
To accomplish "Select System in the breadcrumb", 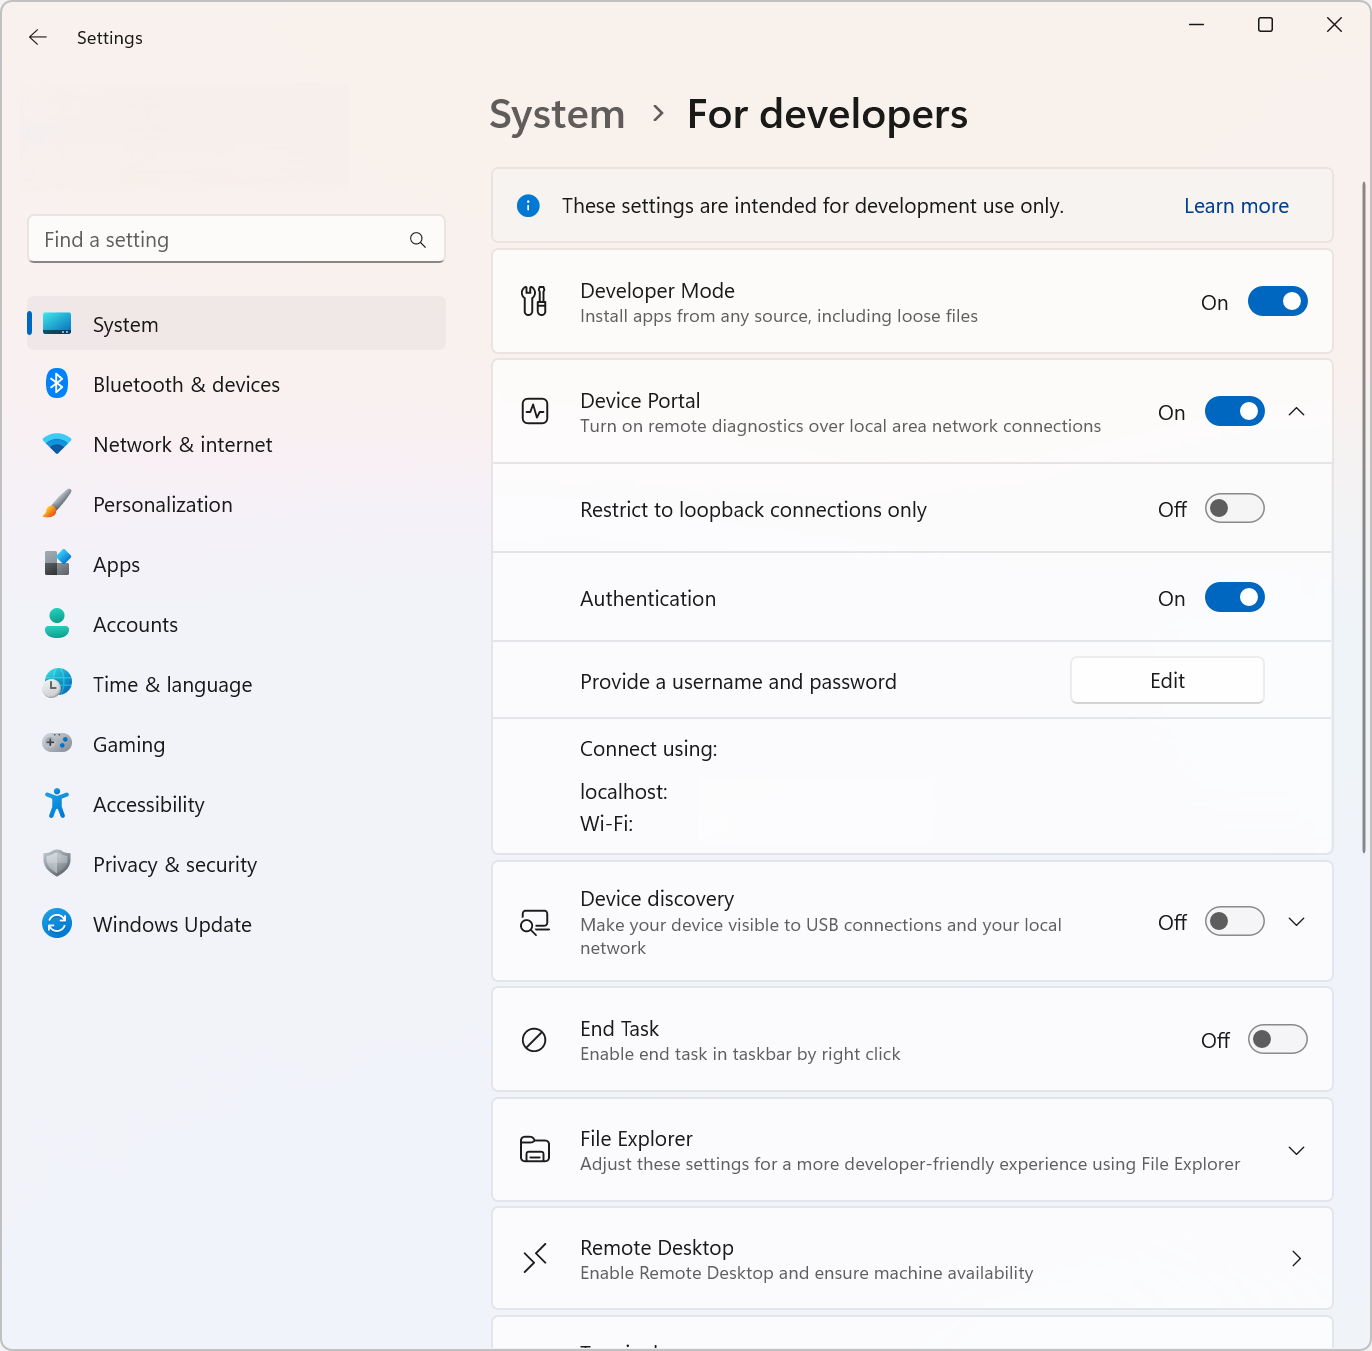I will pyautogui.click(x=557, y=114).
